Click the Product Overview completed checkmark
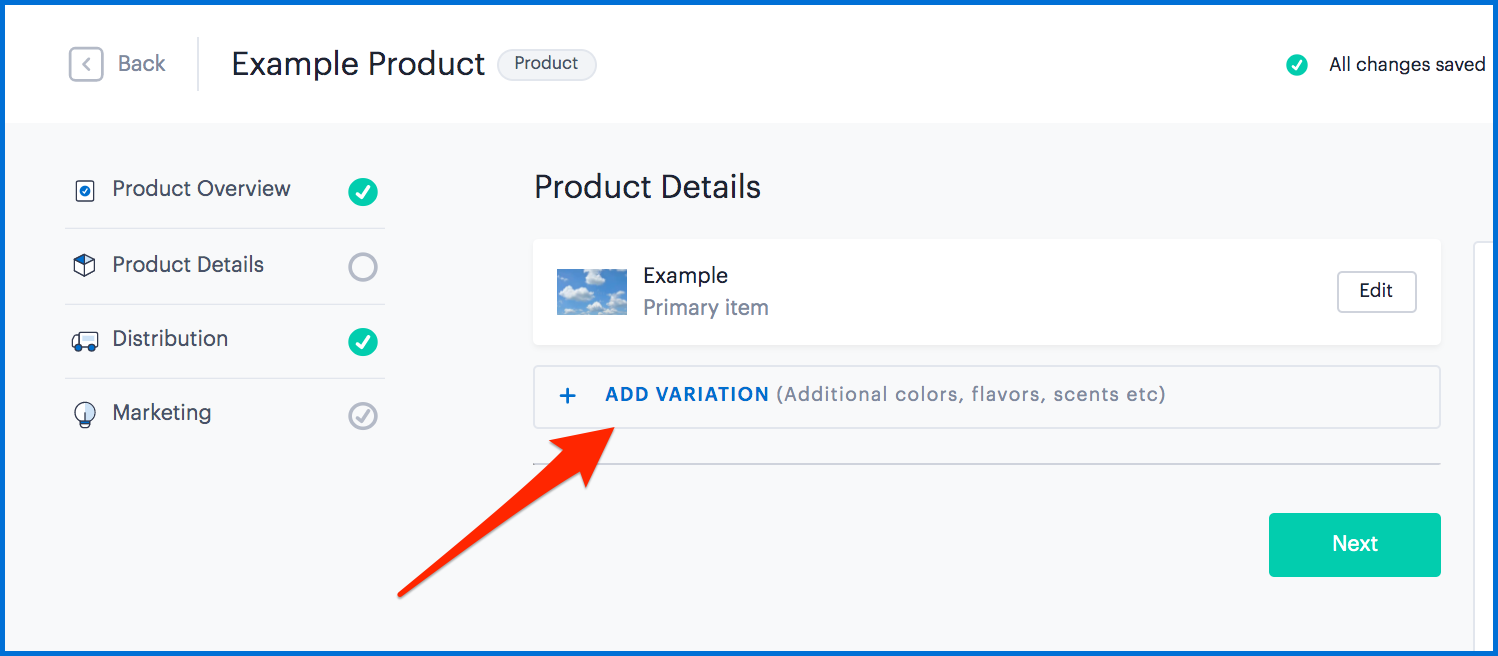 tap(363, 191)
